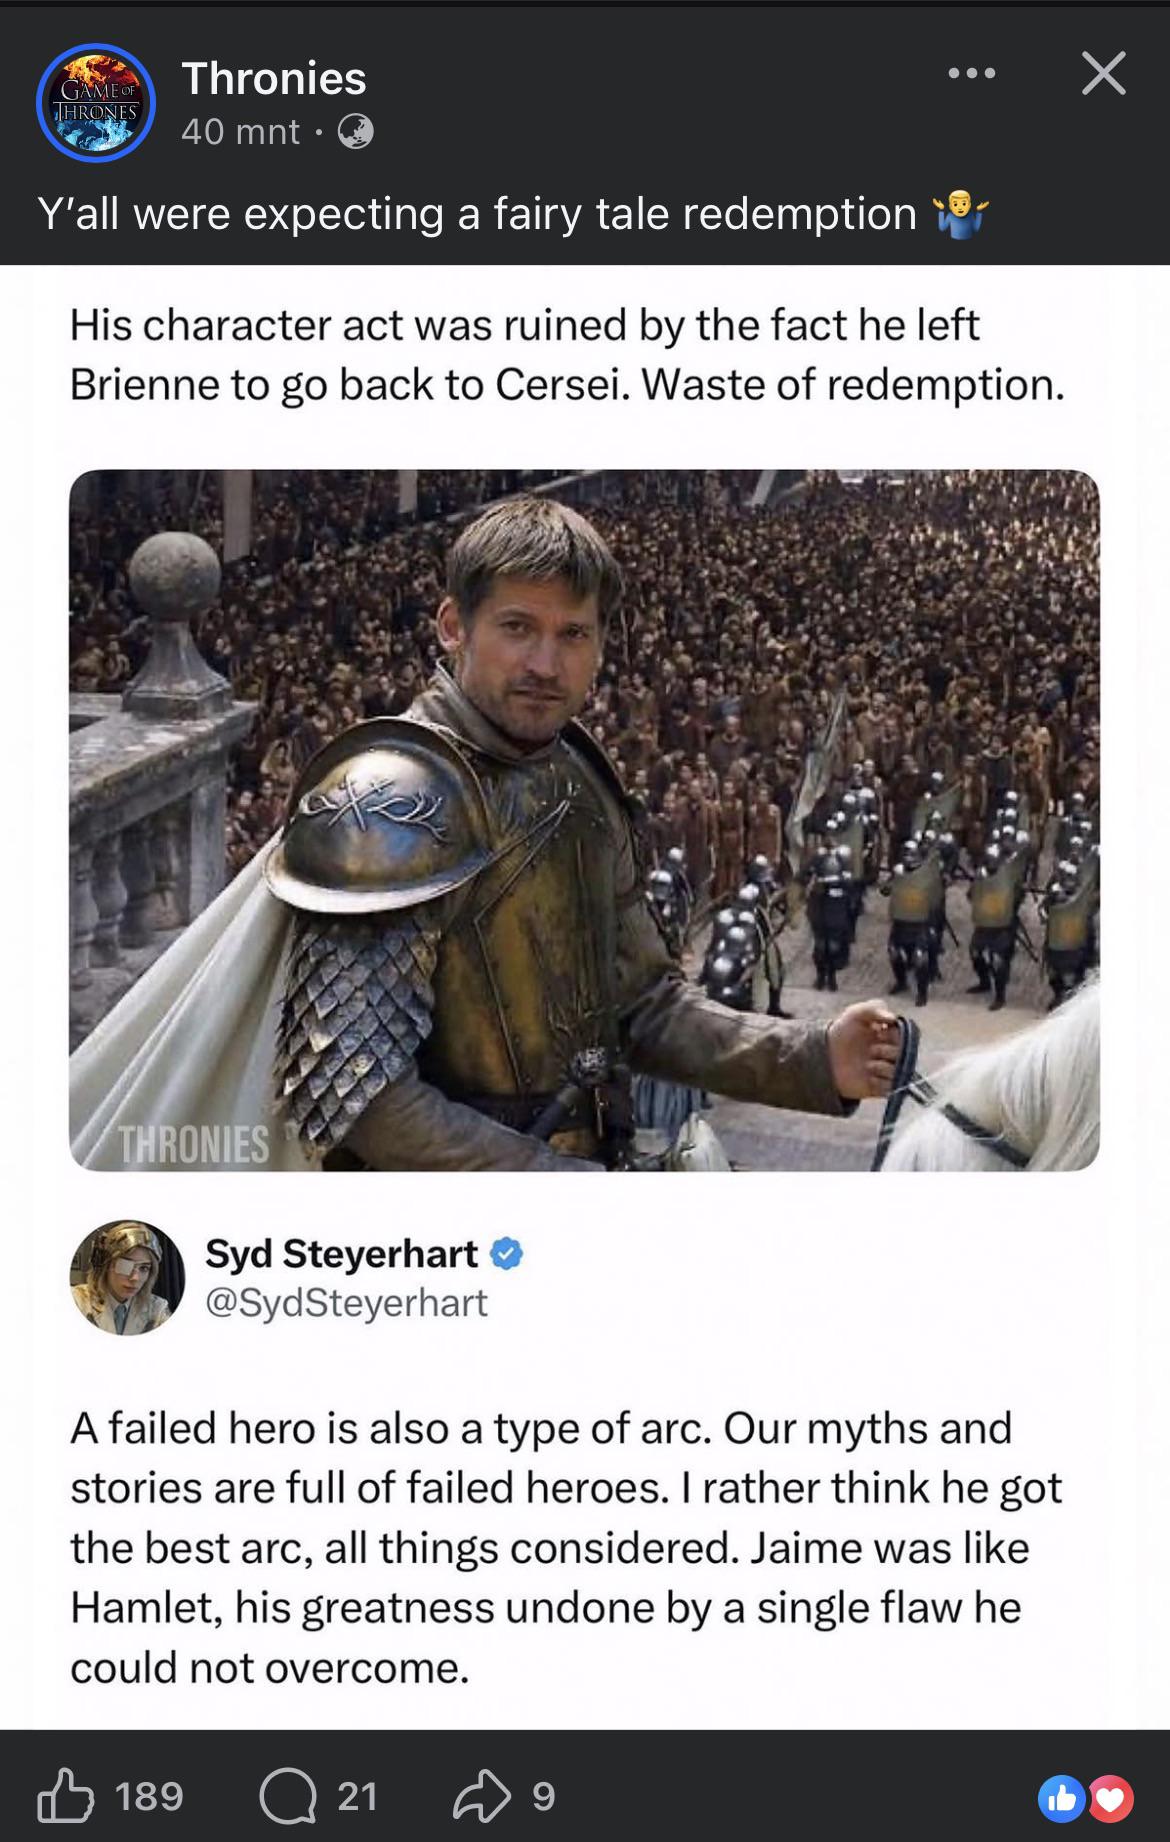The height and width of the screenshot is (1842, 1170).
Task: Open the @SydSteyerhart handle
Action: [x=346, y=1302]
